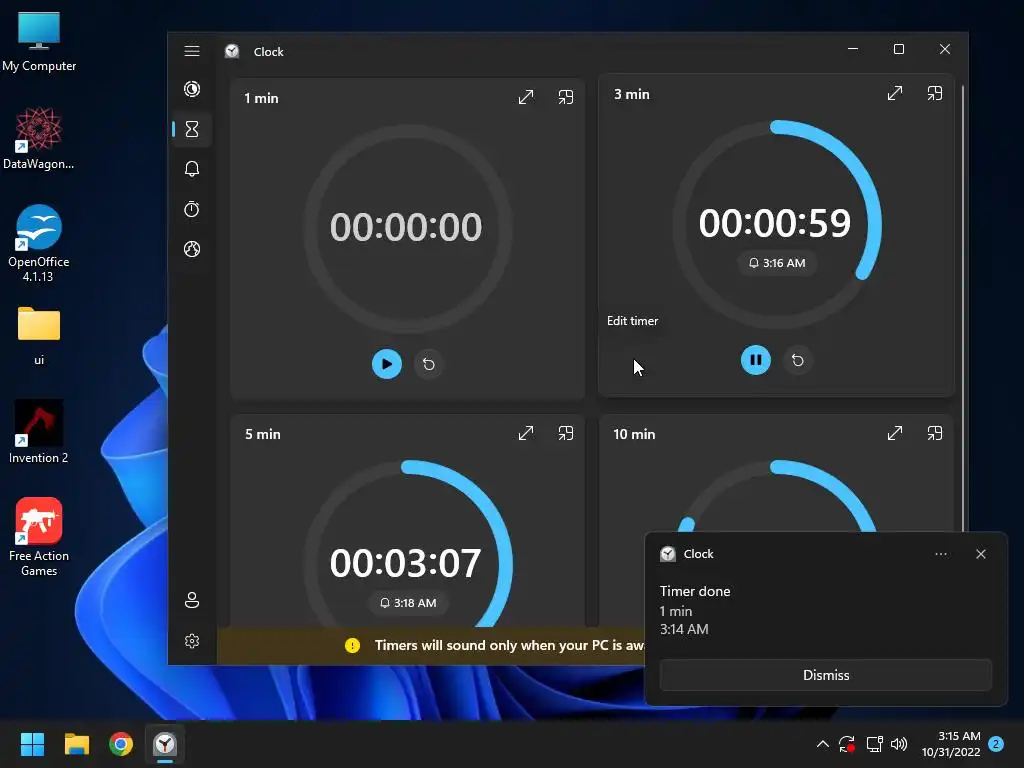Click the Clock window vertical scrollbar
Image resolution: width=1024 pixels, height=768 pixels.
tap(963, 307)
